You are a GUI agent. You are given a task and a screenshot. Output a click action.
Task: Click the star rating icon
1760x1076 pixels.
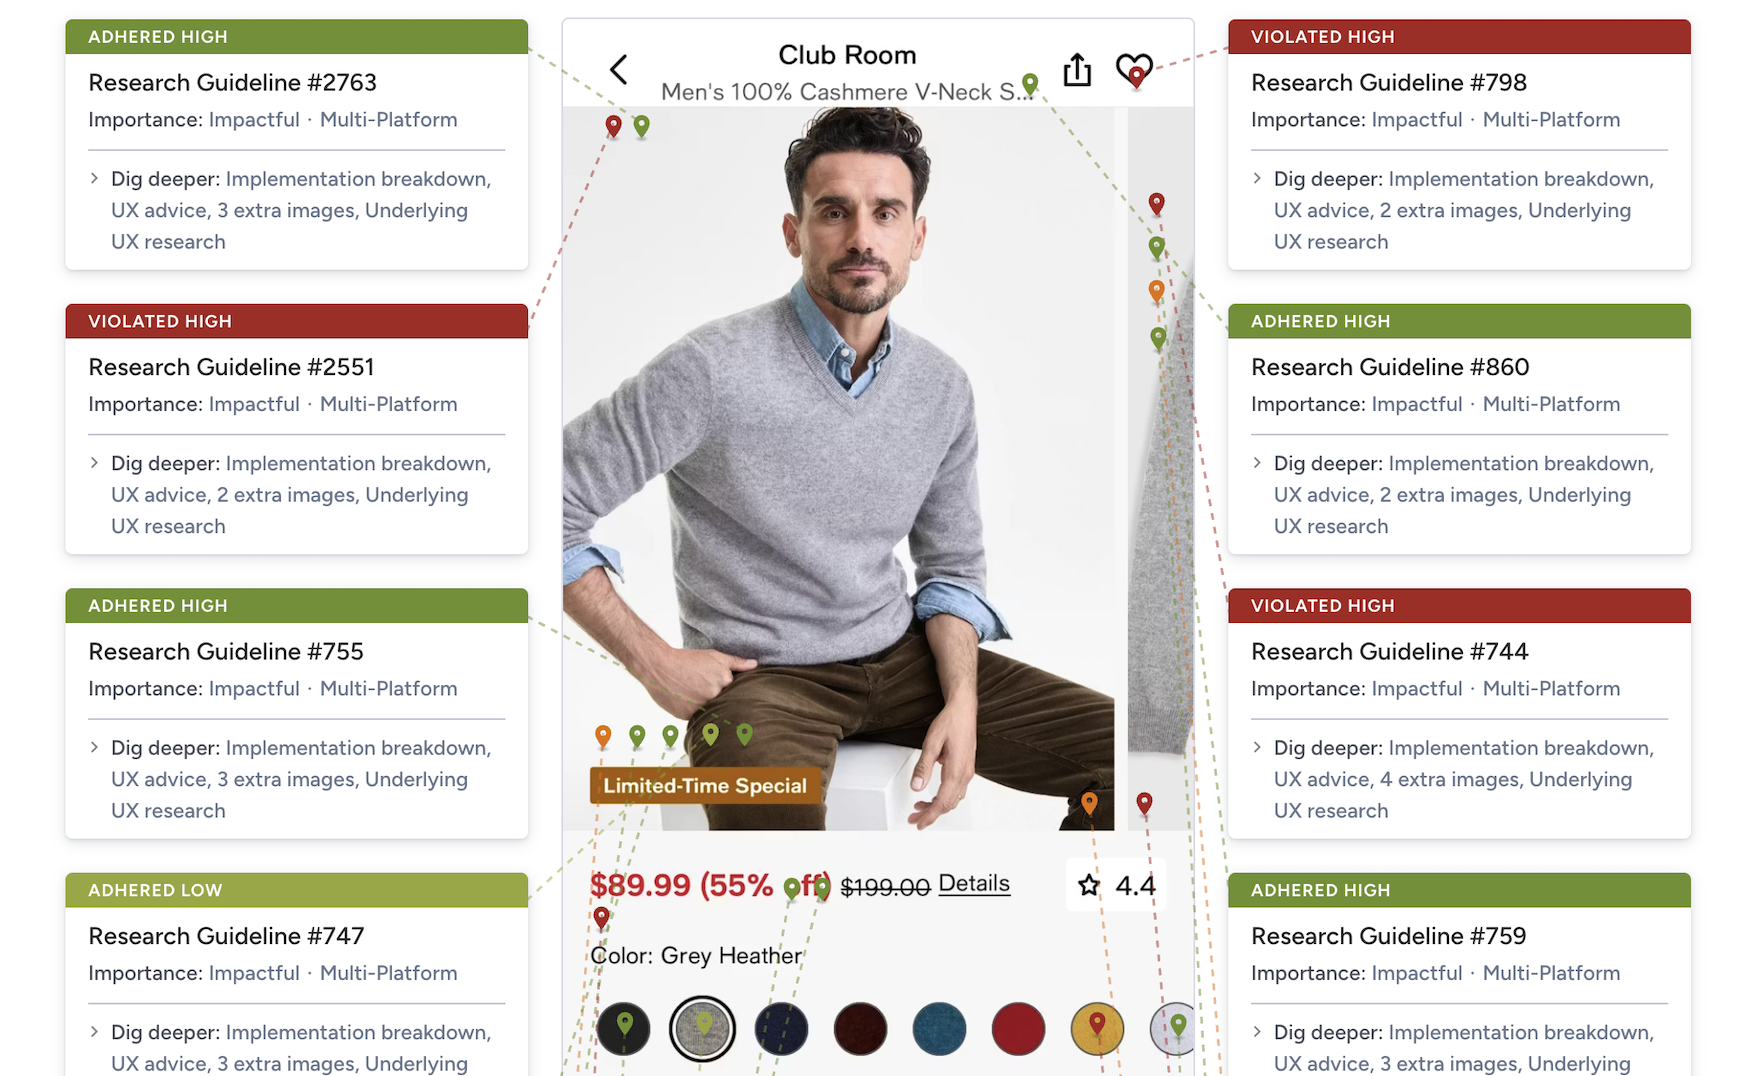pos(1089,885)
